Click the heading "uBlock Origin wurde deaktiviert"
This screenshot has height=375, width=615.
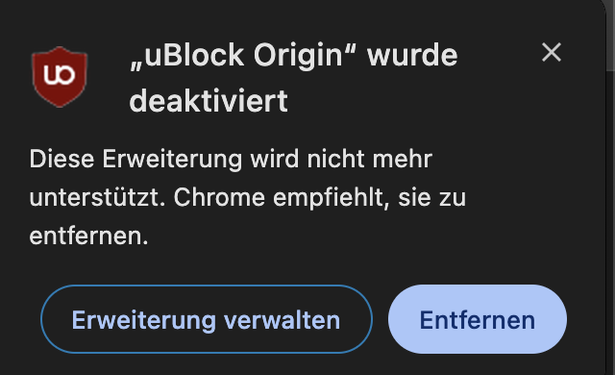pos(293,78)
